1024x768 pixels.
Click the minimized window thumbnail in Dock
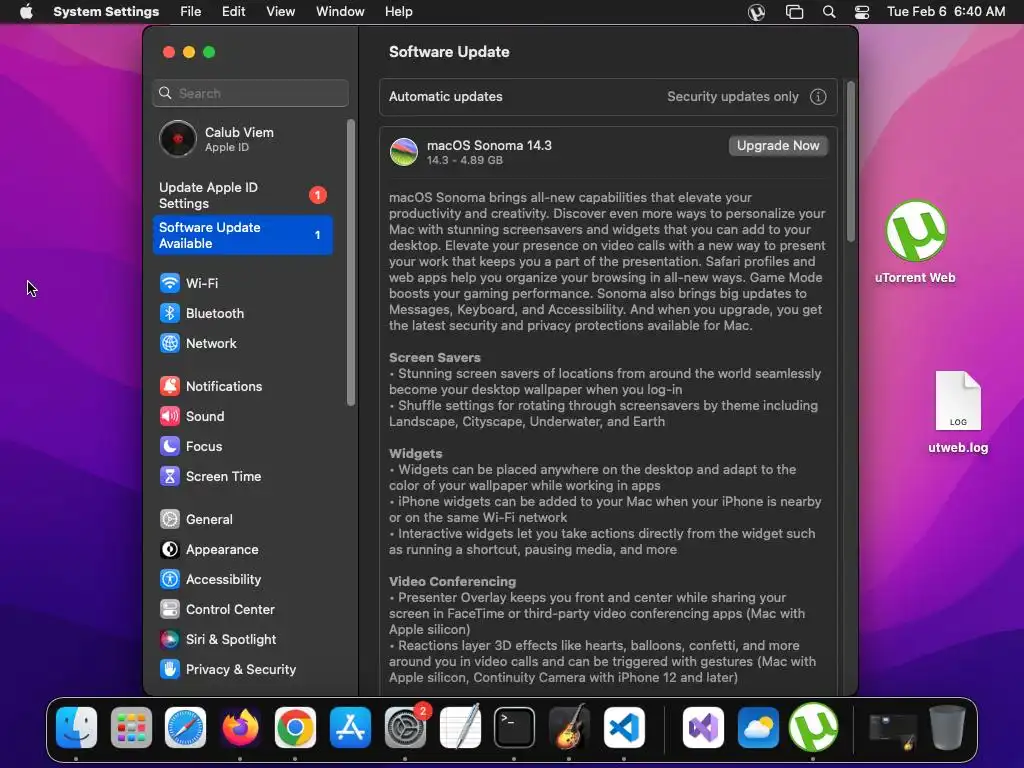pyautogui.click(x=892, y=731)
